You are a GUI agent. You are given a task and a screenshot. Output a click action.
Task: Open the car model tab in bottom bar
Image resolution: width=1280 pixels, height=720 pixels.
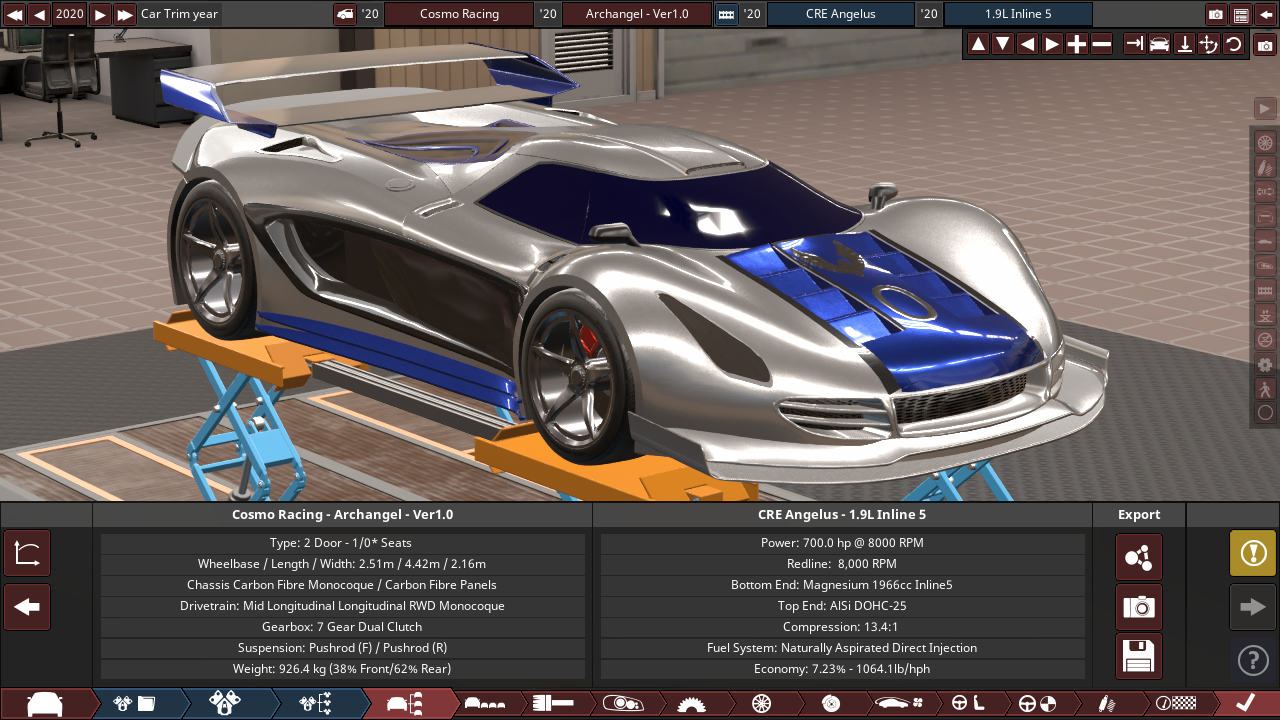pyautogui.click(x=46, y=704)
